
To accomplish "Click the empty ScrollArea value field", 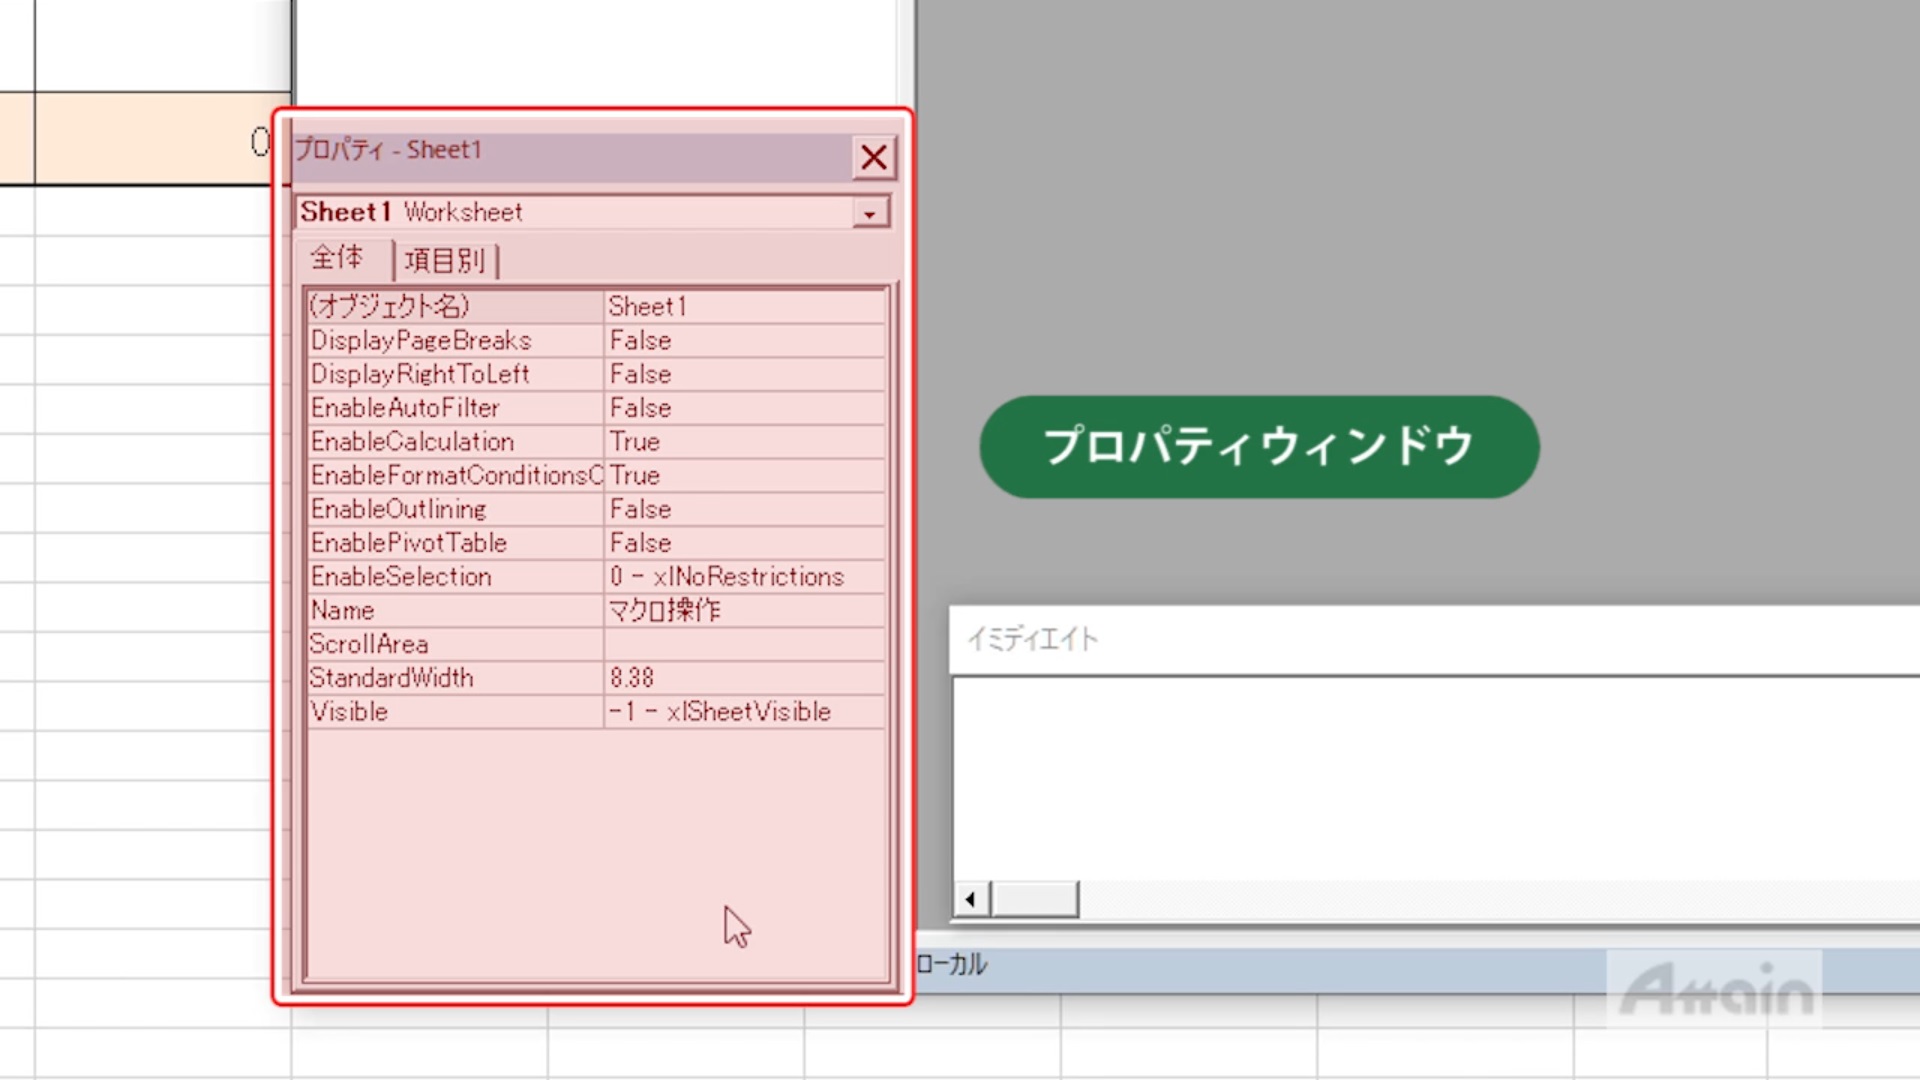I will [x=744, y=644].
